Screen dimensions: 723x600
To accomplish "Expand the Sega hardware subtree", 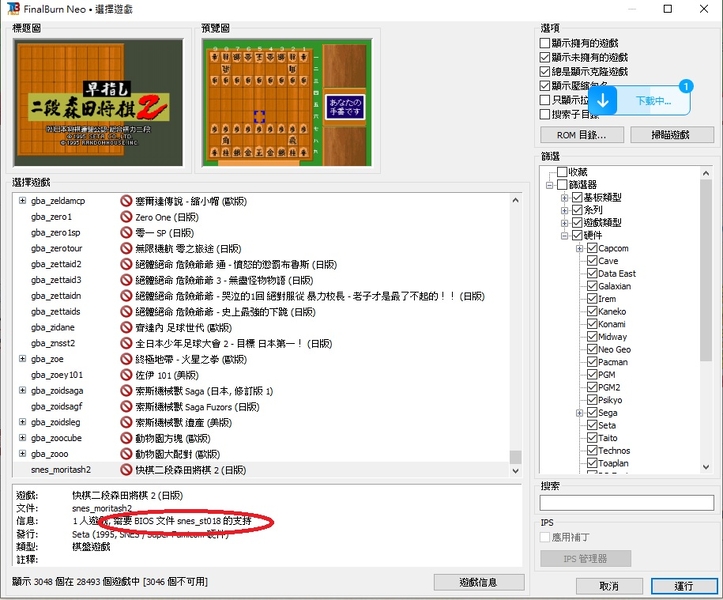I will point(580,413).
